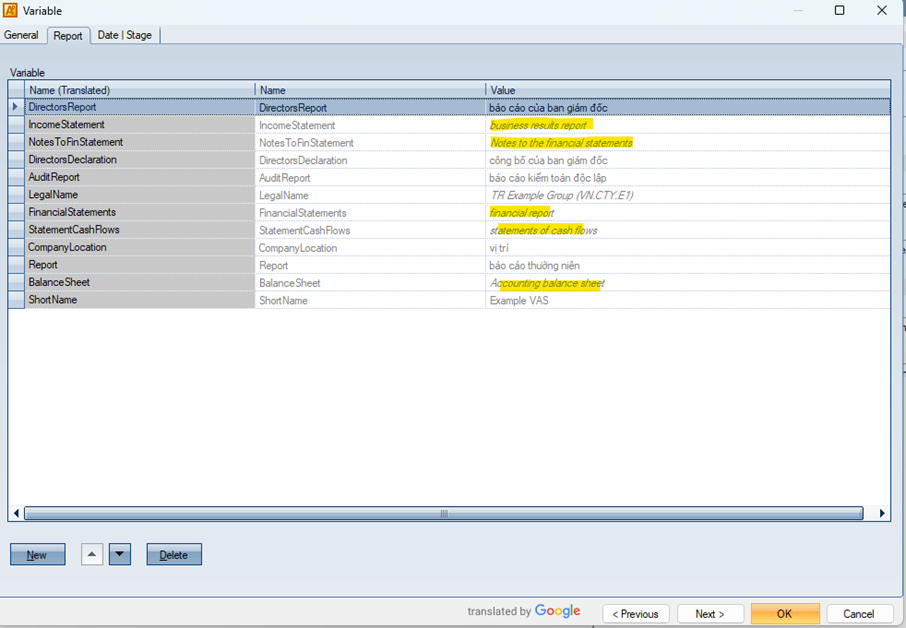Select DirectorsDeclaration translated name cell
Screen dimensions: 906x628
pyautogui.click(x=139, y=159)
